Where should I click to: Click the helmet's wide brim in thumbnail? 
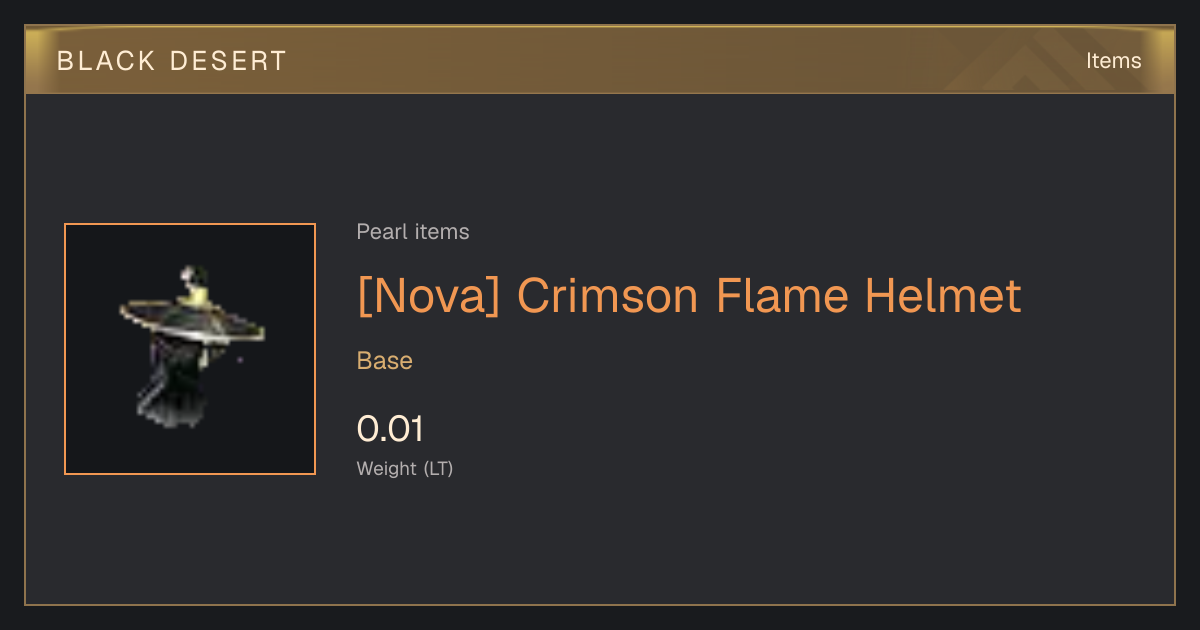pos(192,320)
